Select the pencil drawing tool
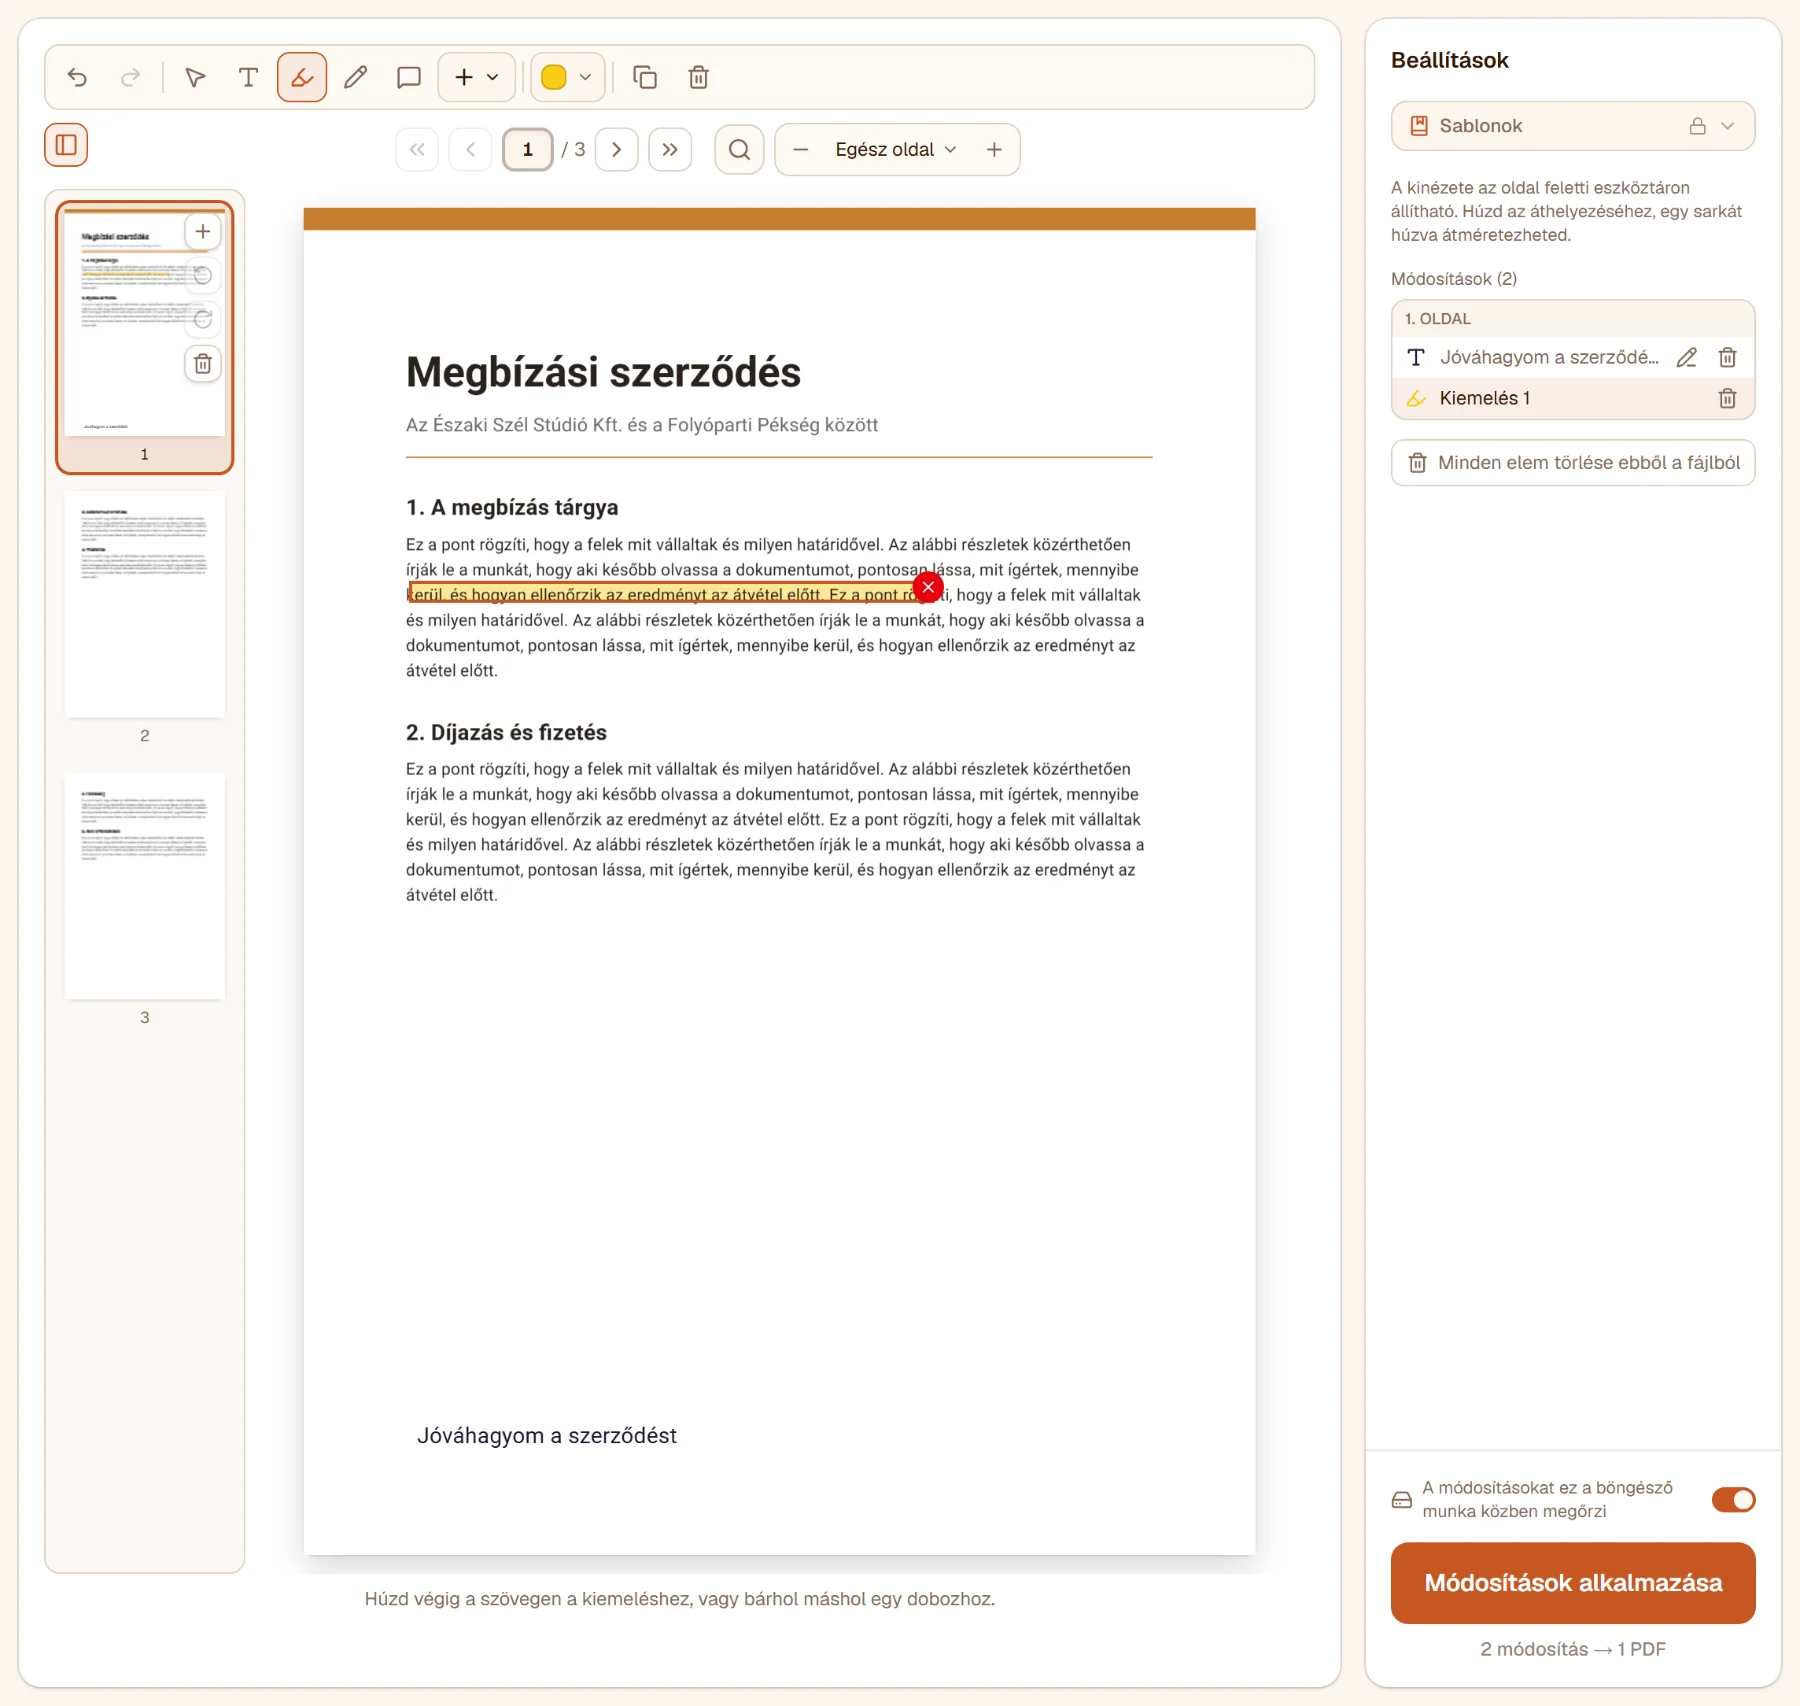 coord(355,77)
